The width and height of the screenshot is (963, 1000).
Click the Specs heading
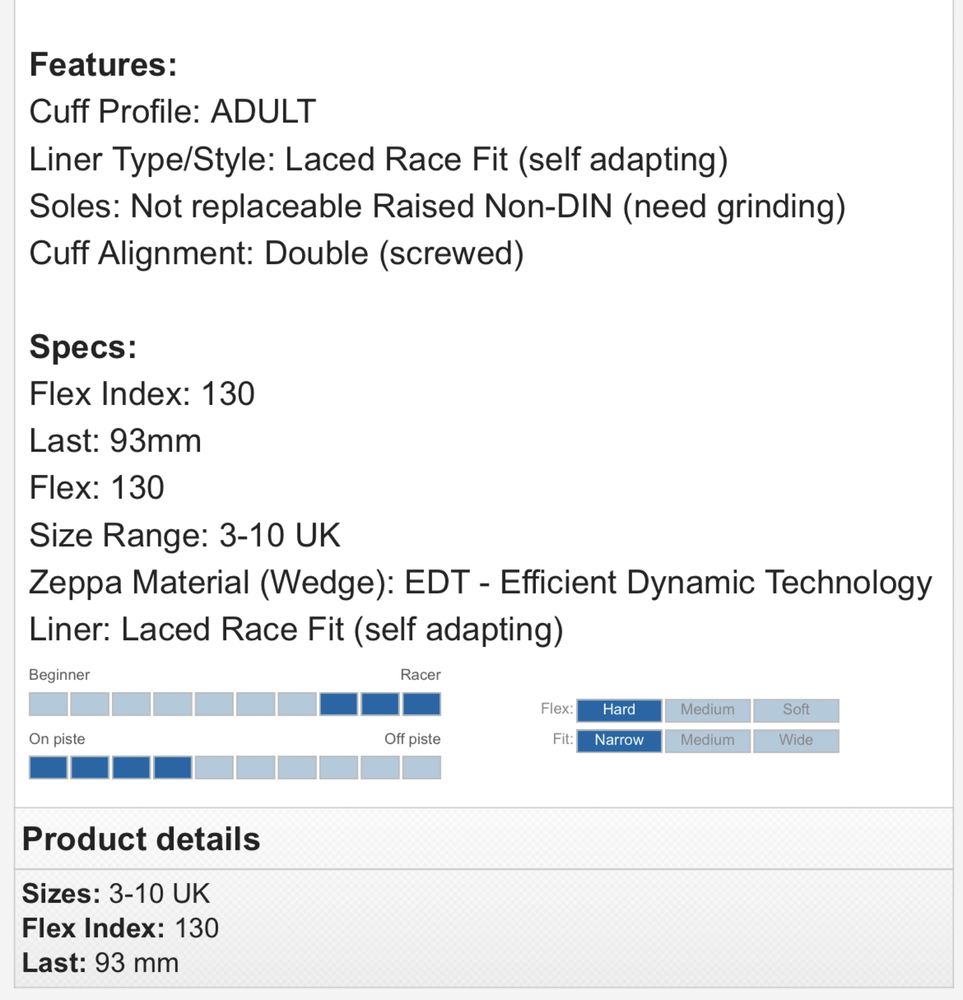click(83, 347)
